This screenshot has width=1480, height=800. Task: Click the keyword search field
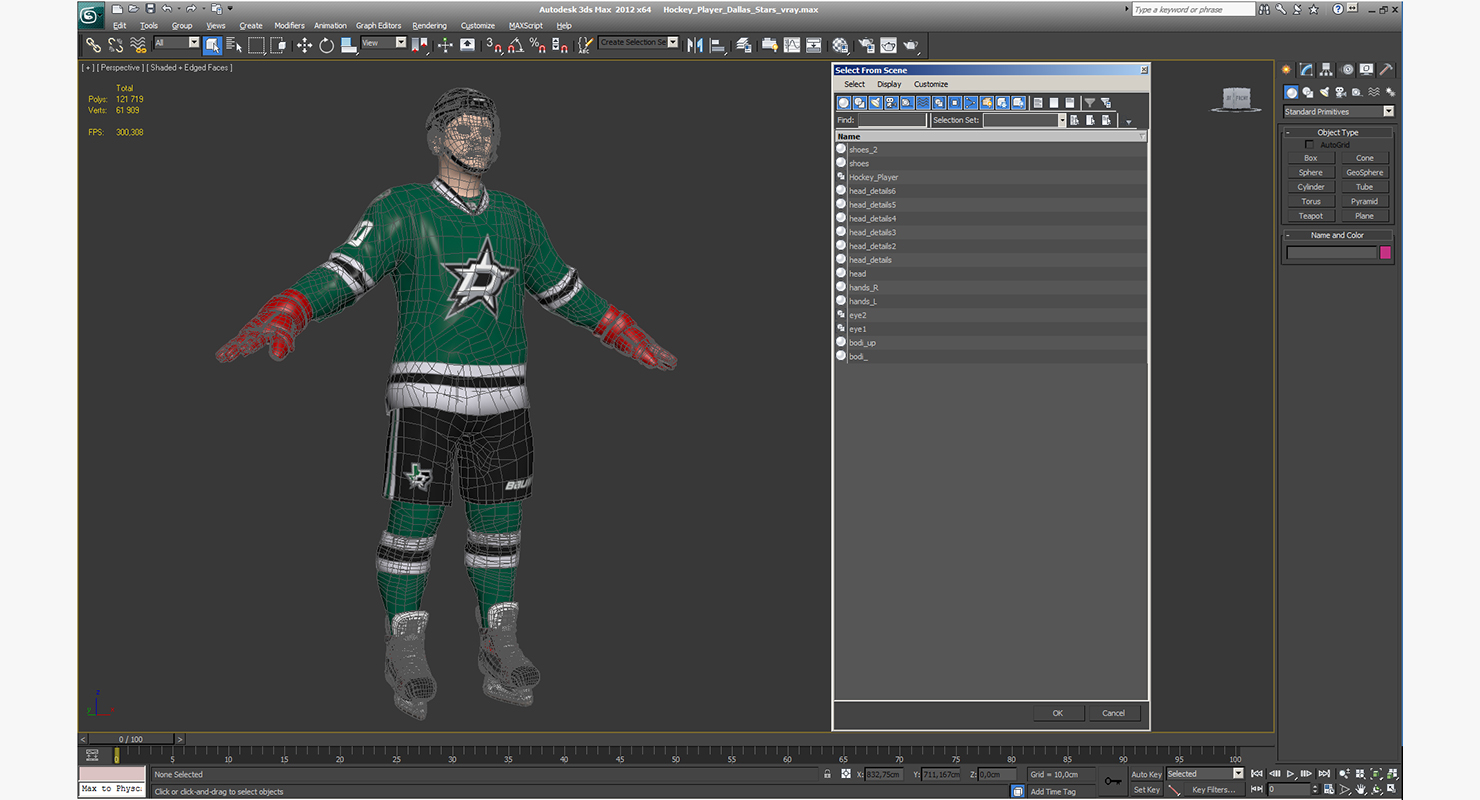[1192, 9]
